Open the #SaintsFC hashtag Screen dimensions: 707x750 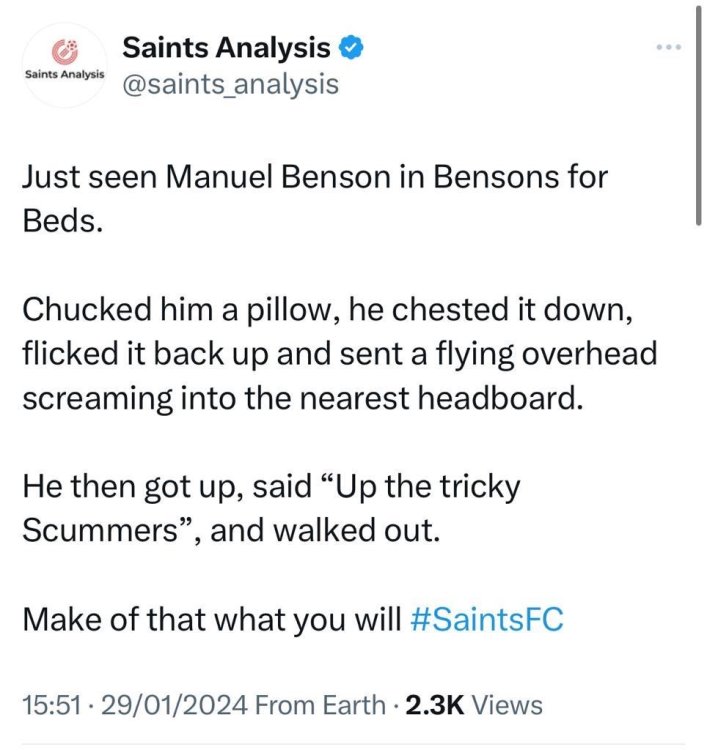point(487,620)
